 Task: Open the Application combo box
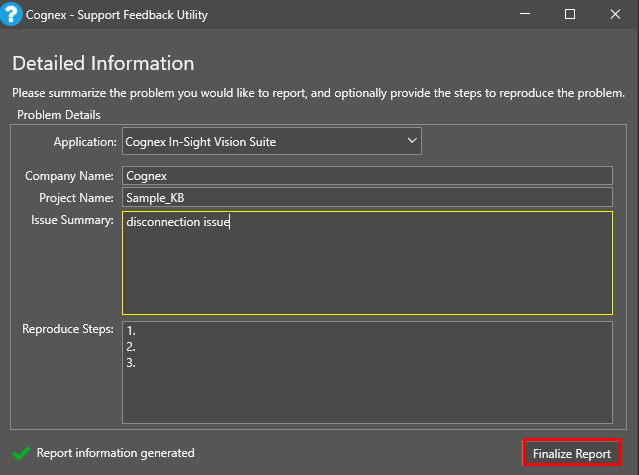[x=272, y=142]
